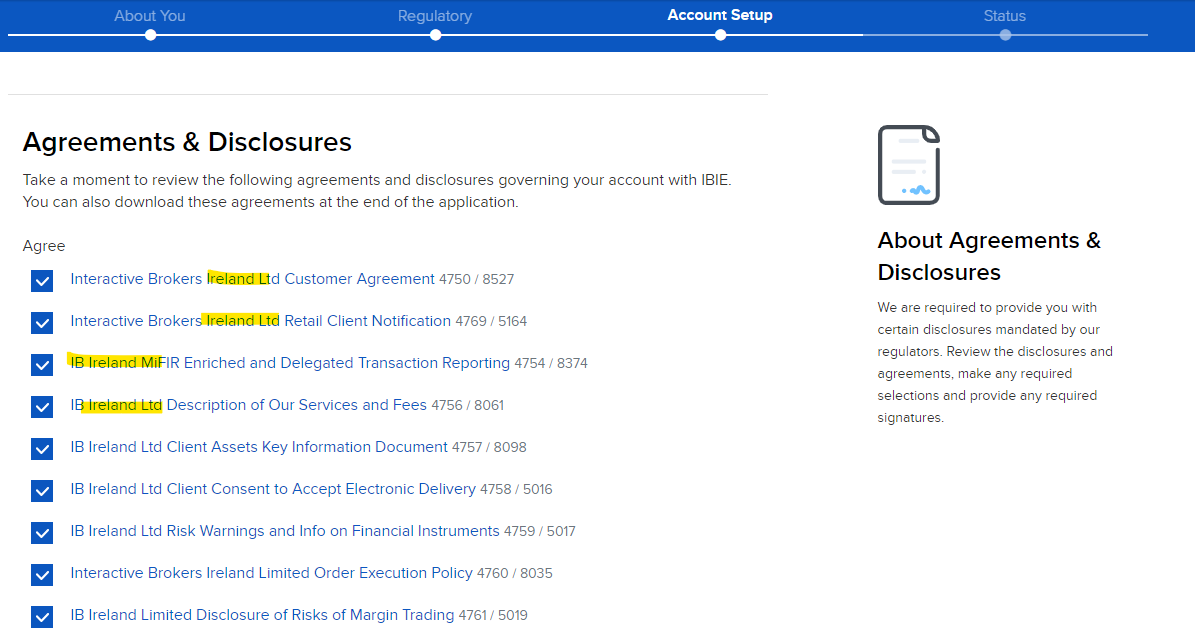1195x631 pixels.
Task: Click form number 4761 / 5019
Action: point(492,615)
